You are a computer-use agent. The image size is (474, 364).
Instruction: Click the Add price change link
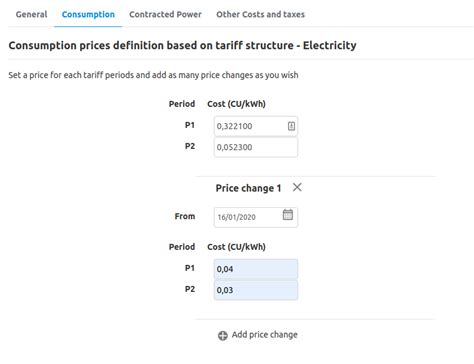point(264,335)
